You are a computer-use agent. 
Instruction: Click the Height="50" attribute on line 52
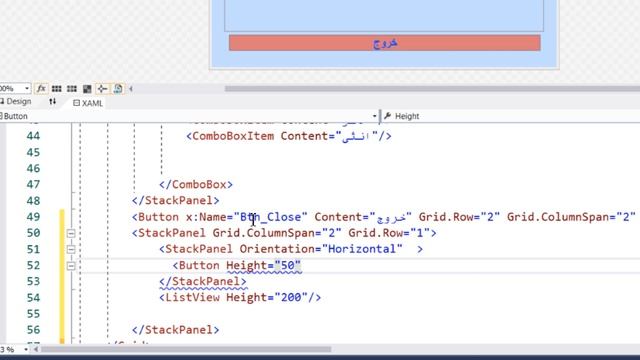tap(264, 266)
